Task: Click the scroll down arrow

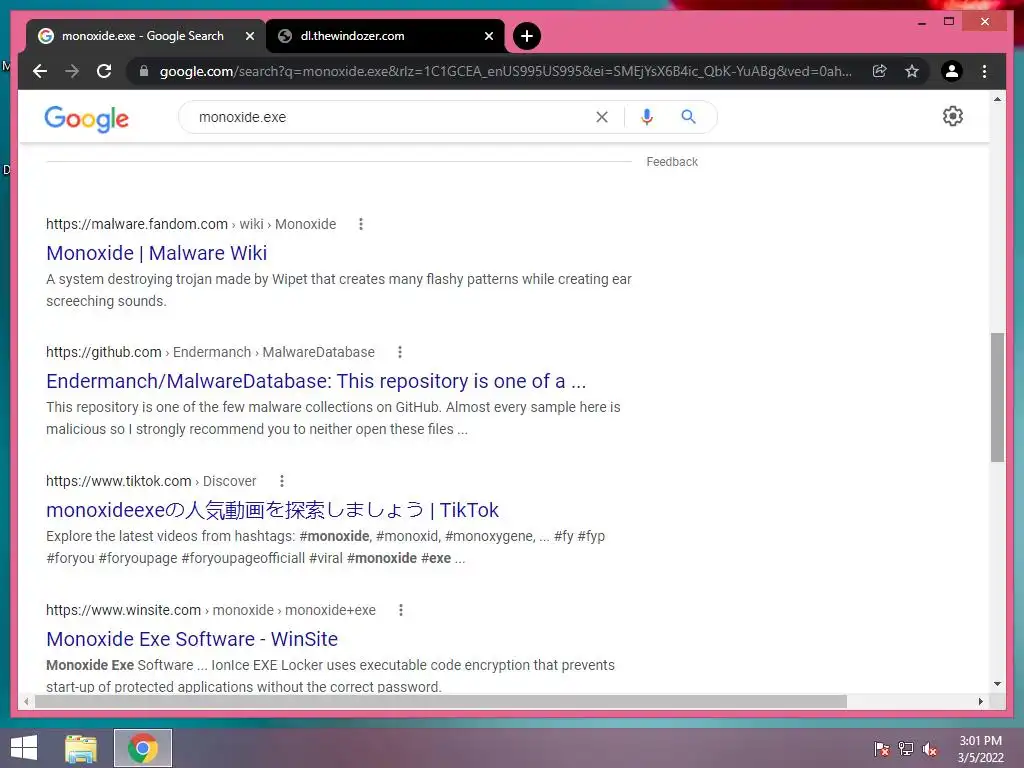Action: (997, 684)
